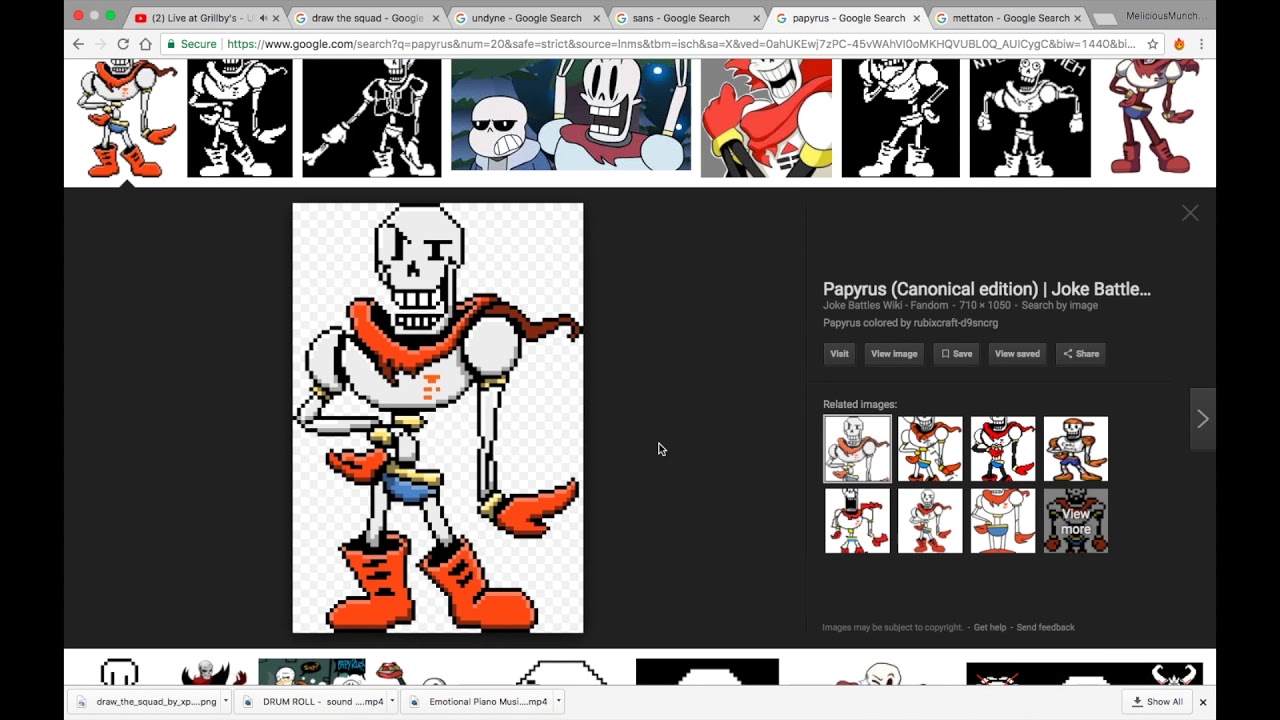The image size is (1280, 720).
Task: Open the NYEH HEH Papyrus thumbnail
Action: (1030, 118)
